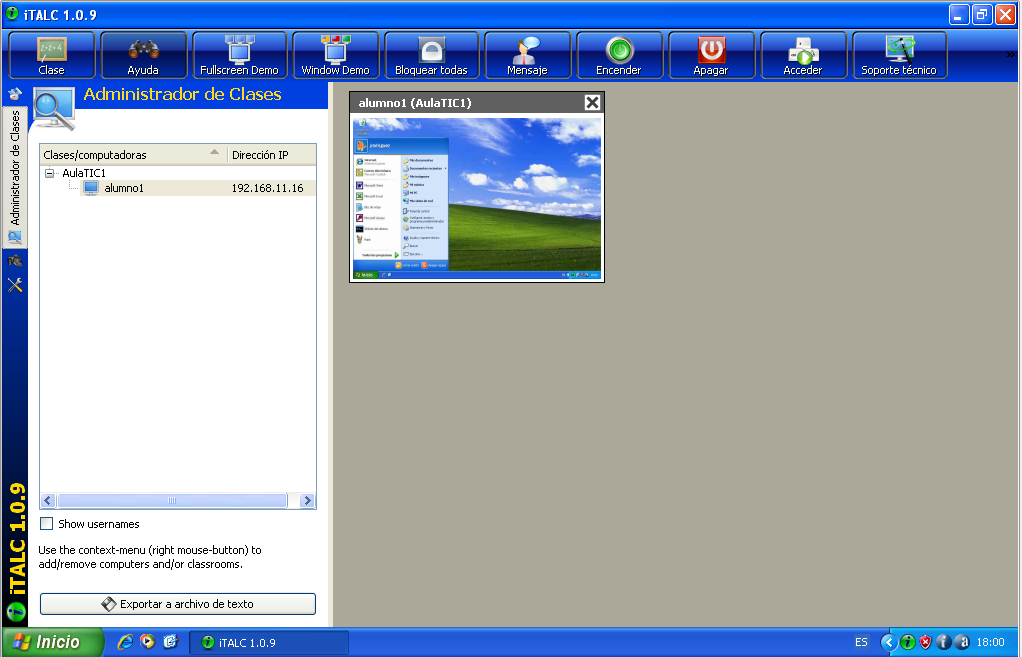Enable the Show usernames checkbox
This screenshot has width=1022, height=657.
47,524
